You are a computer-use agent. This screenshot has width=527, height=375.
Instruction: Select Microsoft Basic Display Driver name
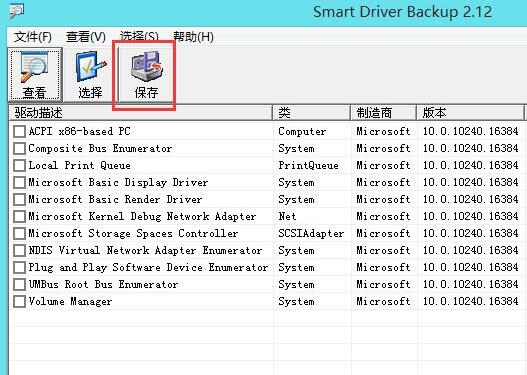pos(118,182)
